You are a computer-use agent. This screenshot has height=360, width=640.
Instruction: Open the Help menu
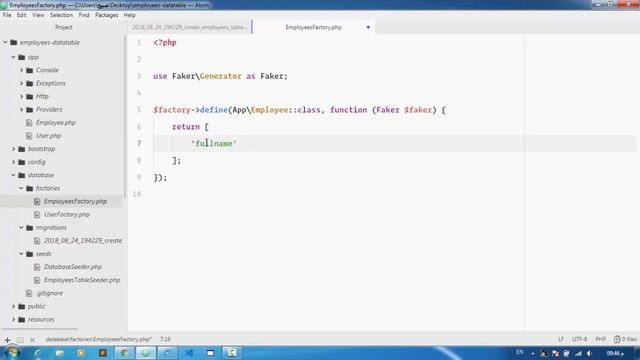[x=129, y=15]
